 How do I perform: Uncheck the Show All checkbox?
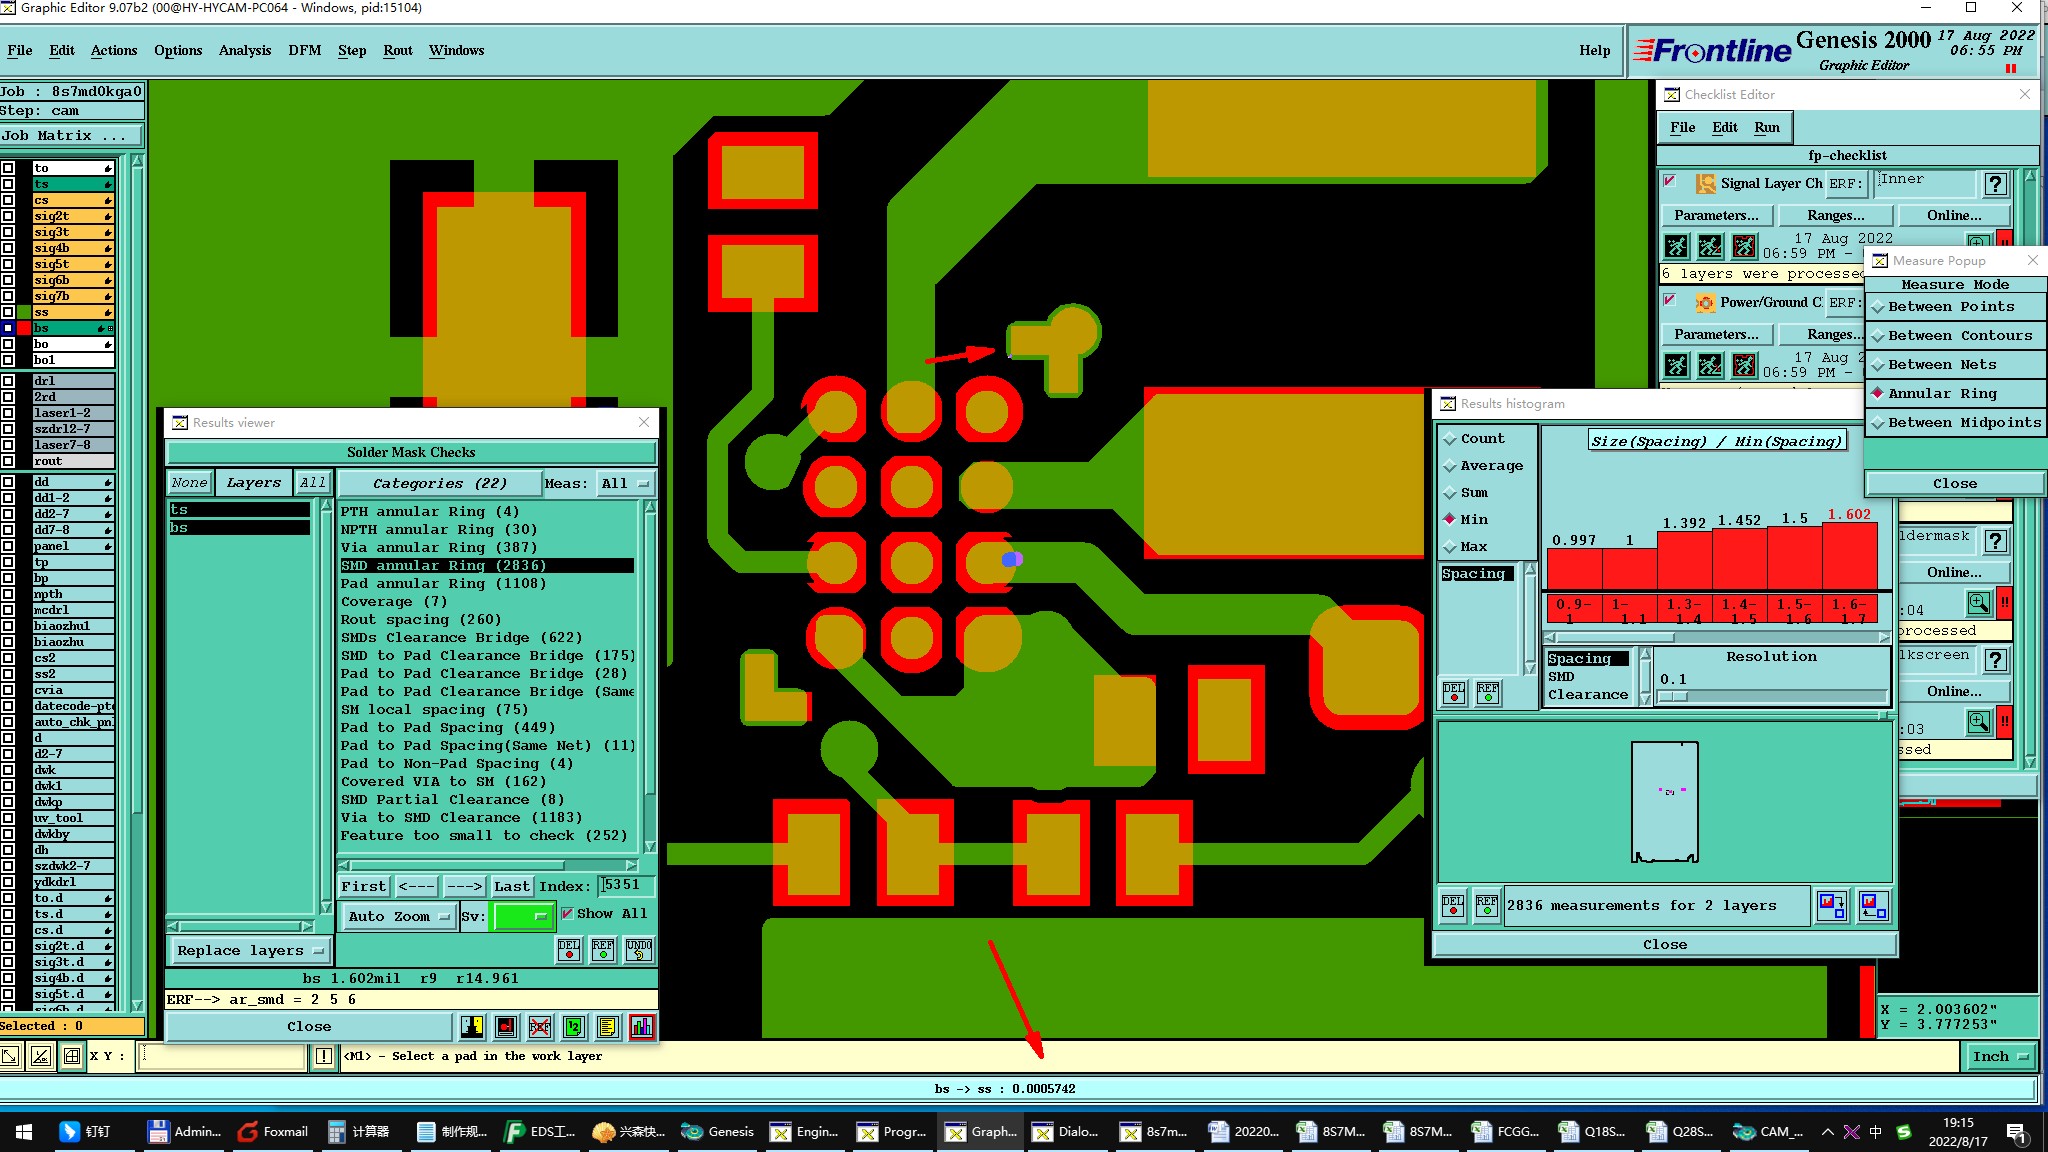tap(567, 913)
